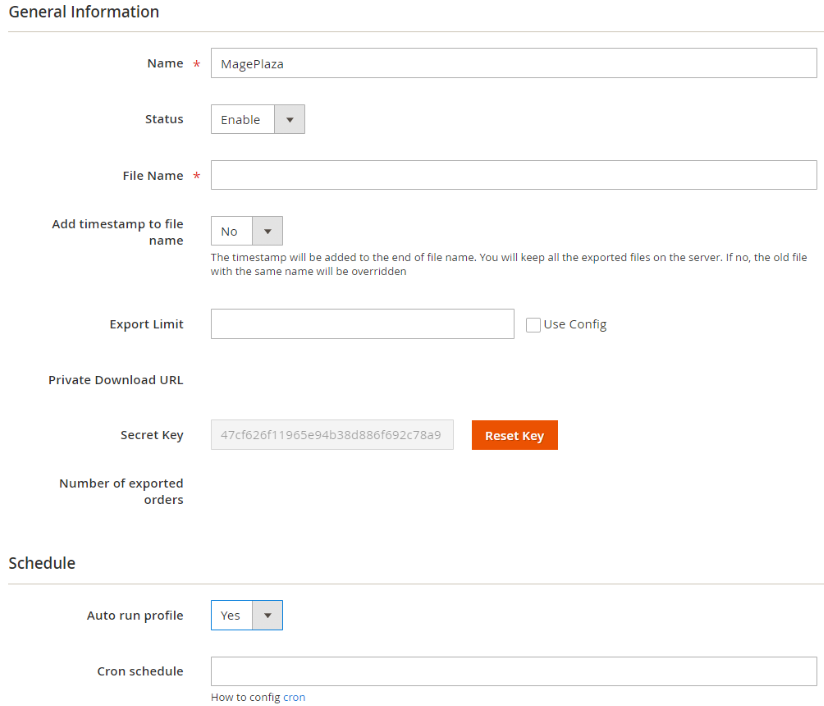Click the Cron schedule label
This screenshot has height=706, width=824.
(x=139, y=671)
